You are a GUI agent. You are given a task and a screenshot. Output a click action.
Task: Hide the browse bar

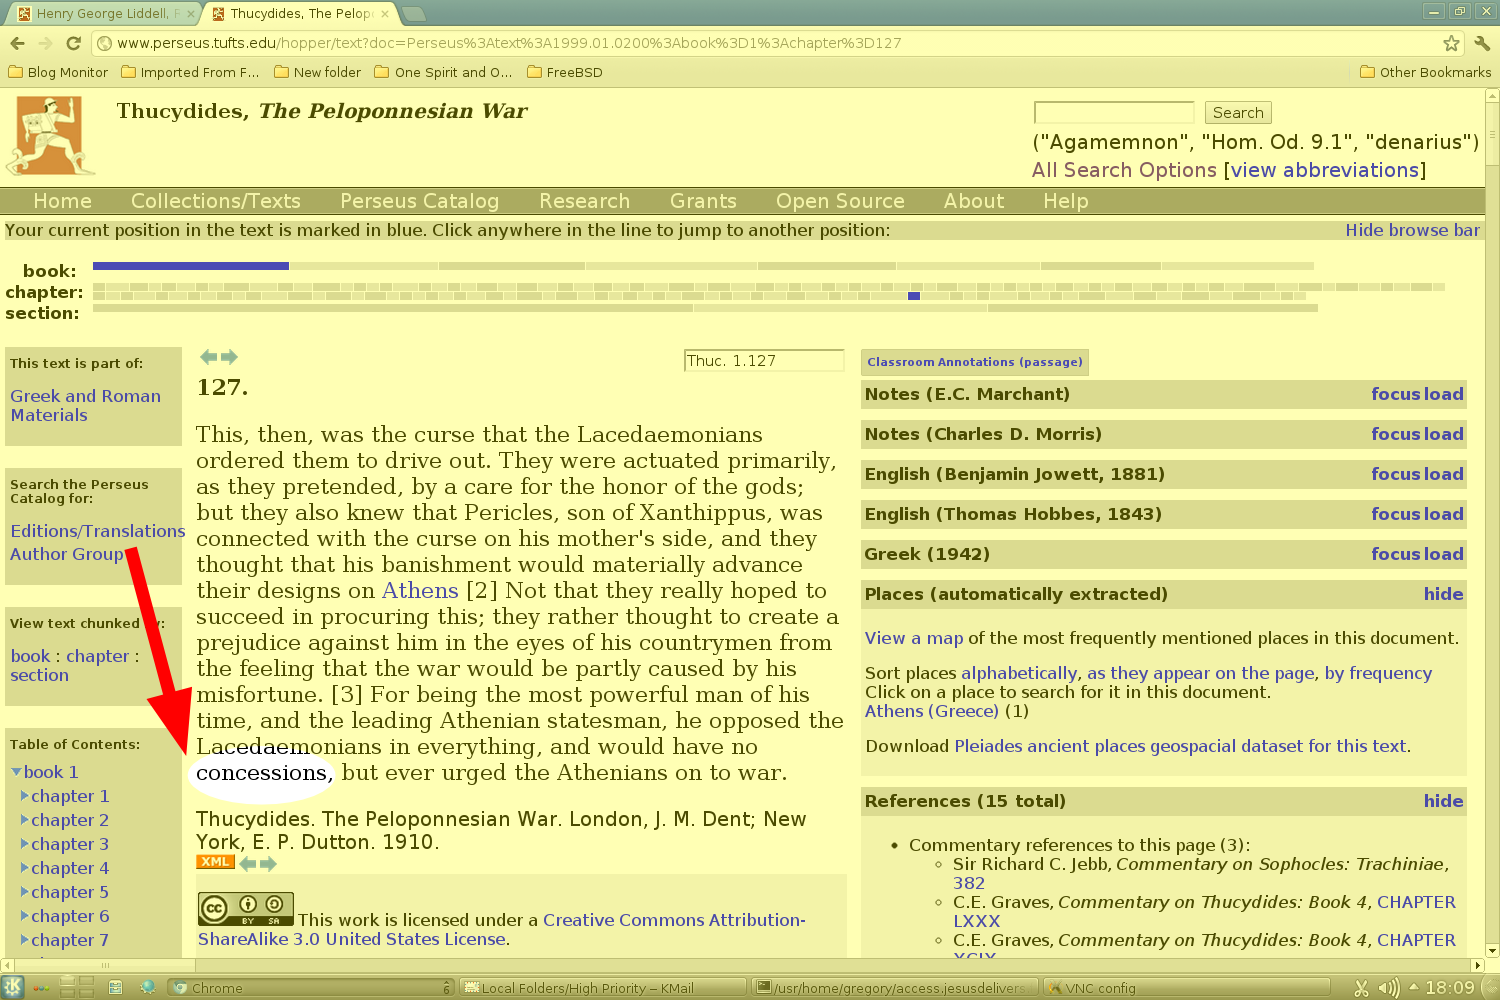coord(1412,230)
